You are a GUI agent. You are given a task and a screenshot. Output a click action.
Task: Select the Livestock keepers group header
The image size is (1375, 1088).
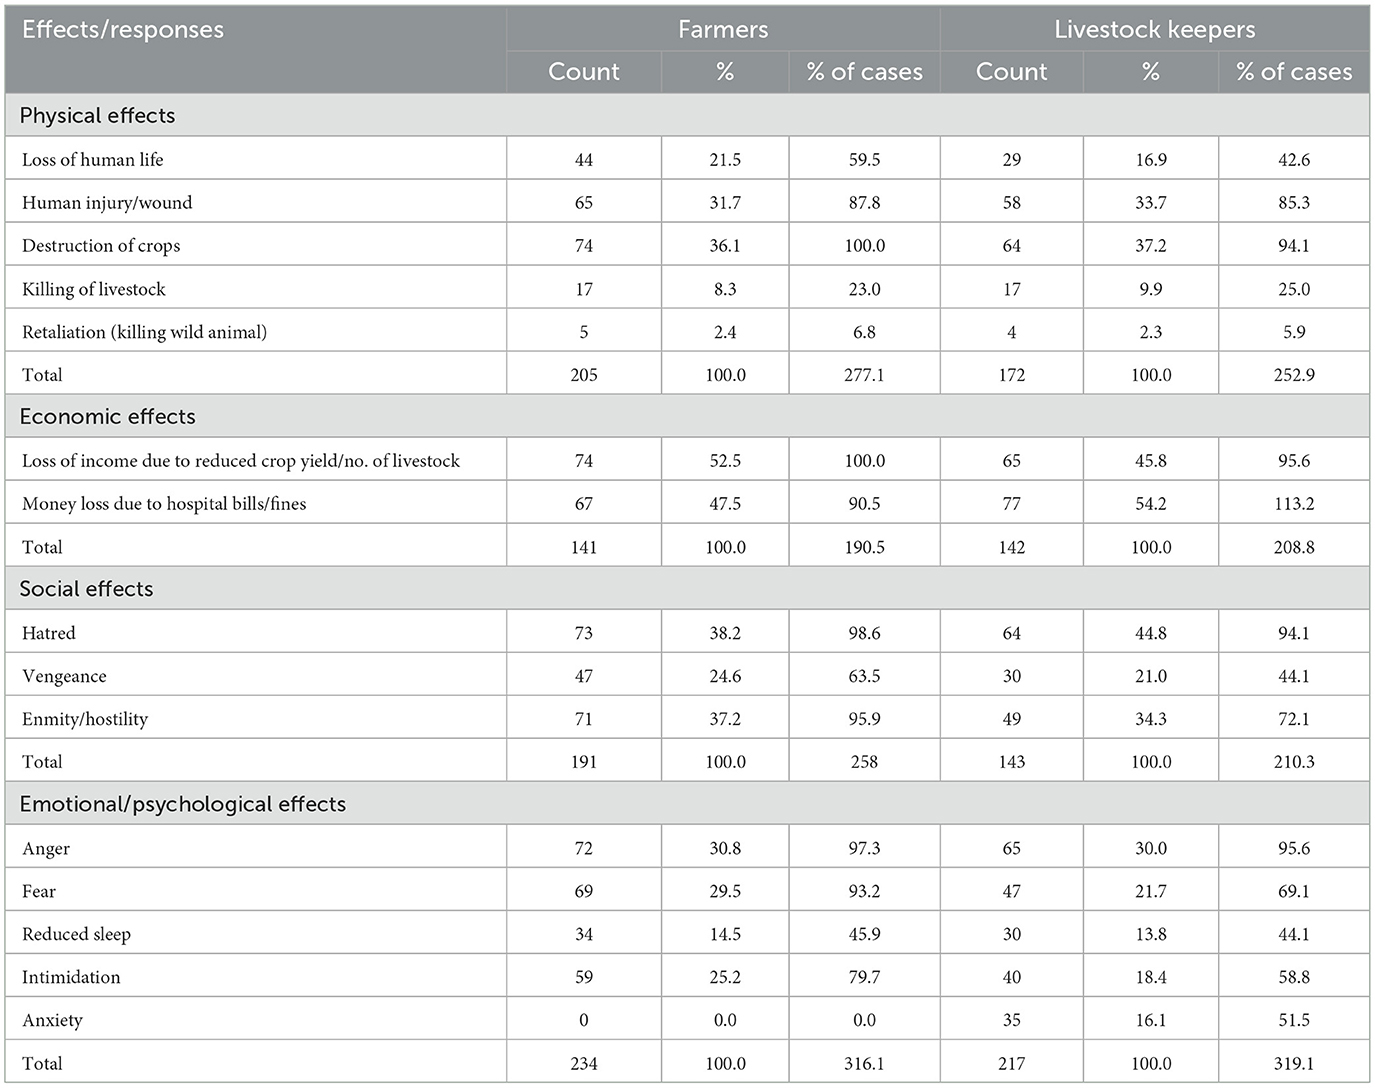[1154, 30]
